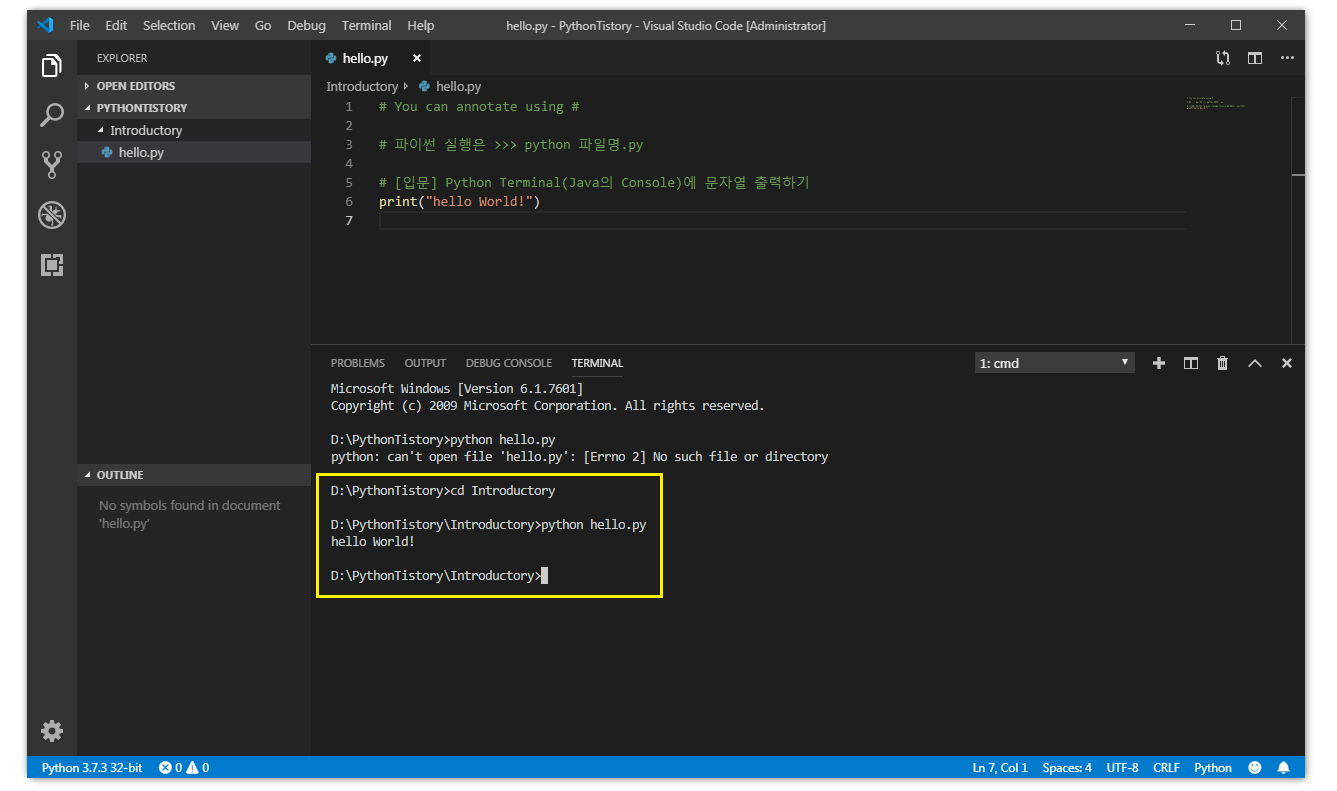Change line endings via CRLF status item
The height and width of the screenshot is (791, 1337).
(1166, 768)
